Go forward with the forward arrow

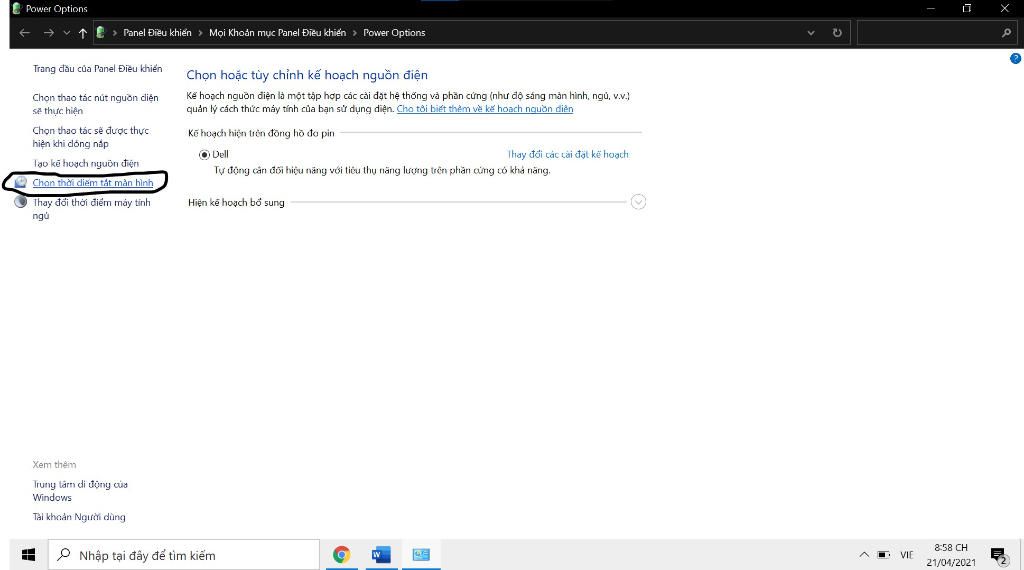(48, 33)
